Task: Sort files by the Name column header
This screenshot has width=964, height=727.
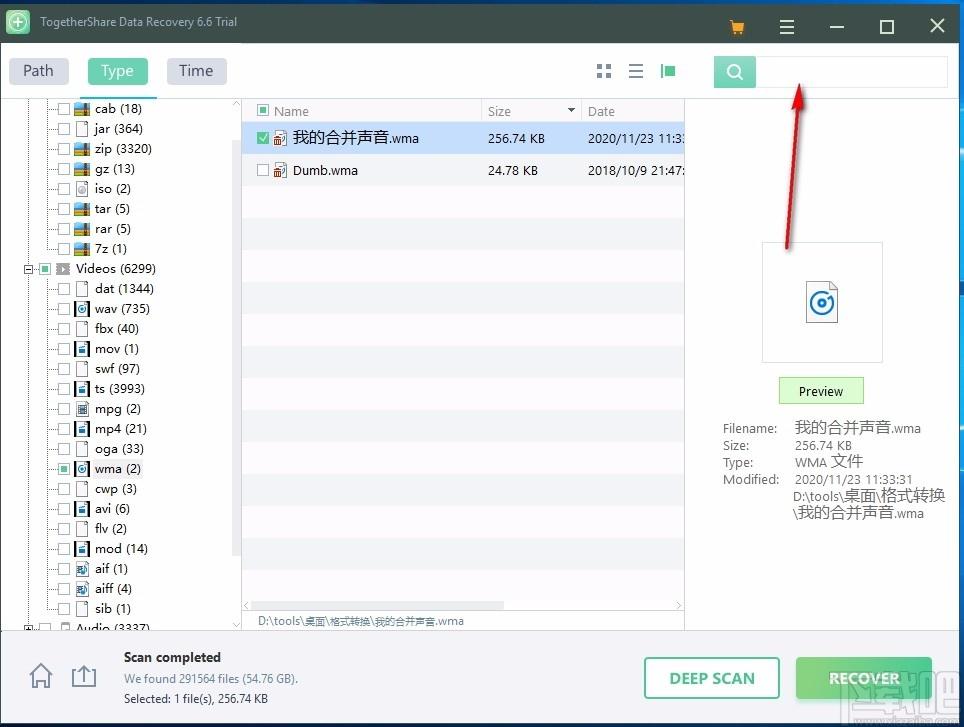Action: (x=291, y=111)
